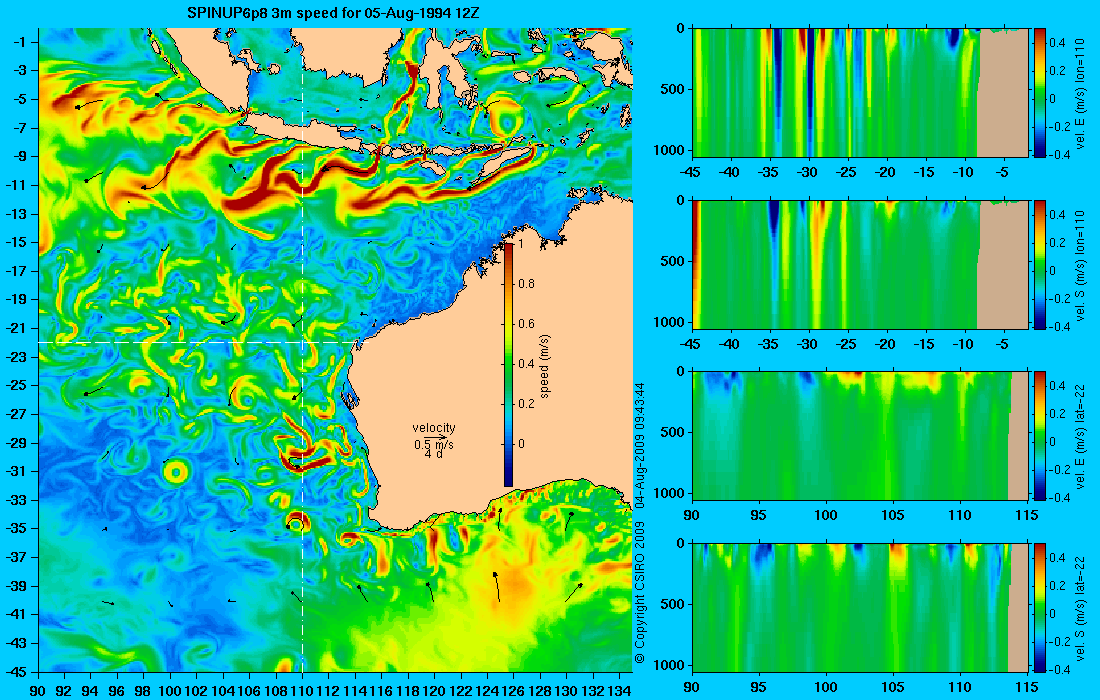Click the "115" x-axis tick of the bottom section panel
Viewport: 1100px width, 700px height.
pyautogui.click(x=1028, y=686)
